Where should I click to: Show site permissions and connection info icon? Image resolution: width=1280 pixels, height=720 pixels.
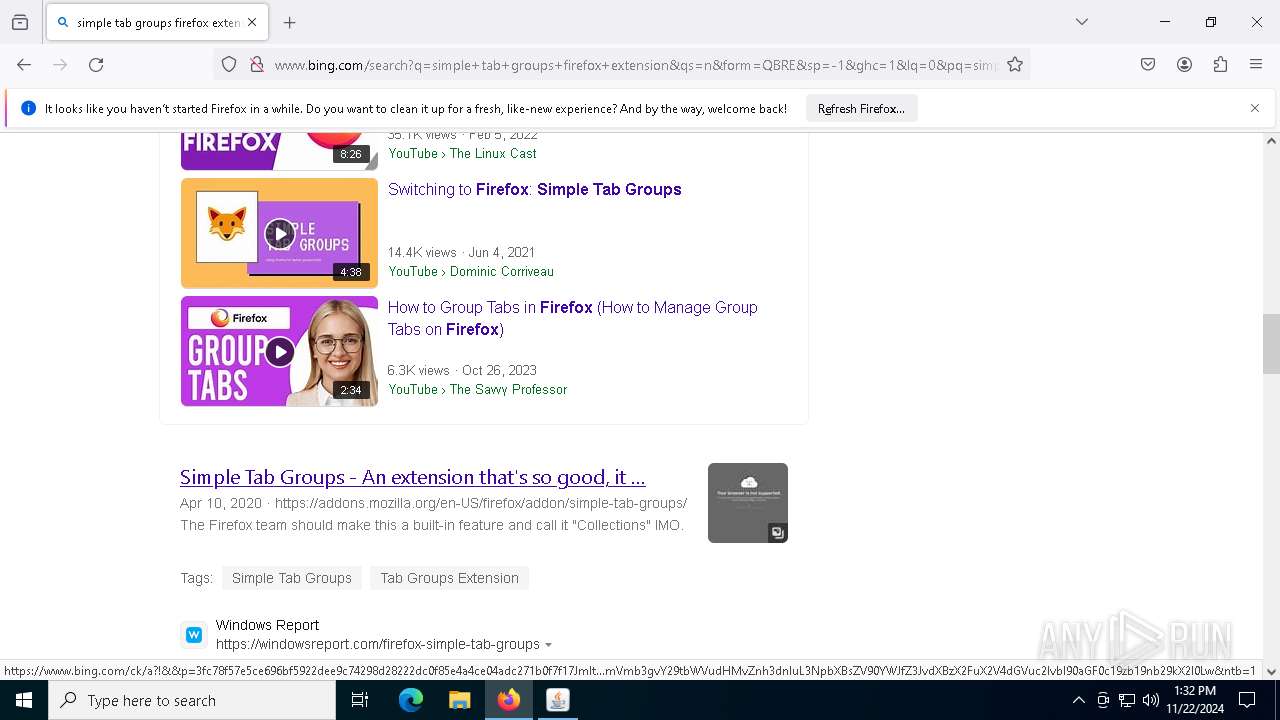[257, 65]
